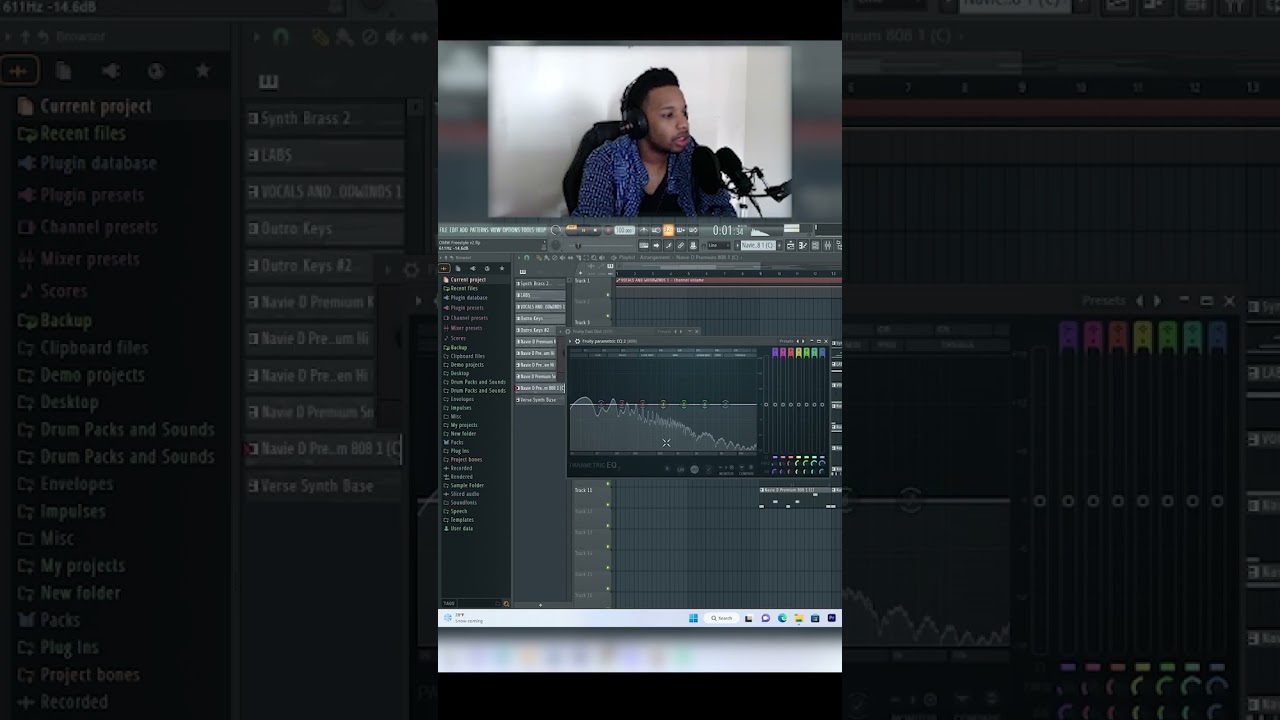Image resolution: width=1280 pixels, height=720 pixels.
Task: Click the snap selector showing Line
Action: tap(718, 245)
